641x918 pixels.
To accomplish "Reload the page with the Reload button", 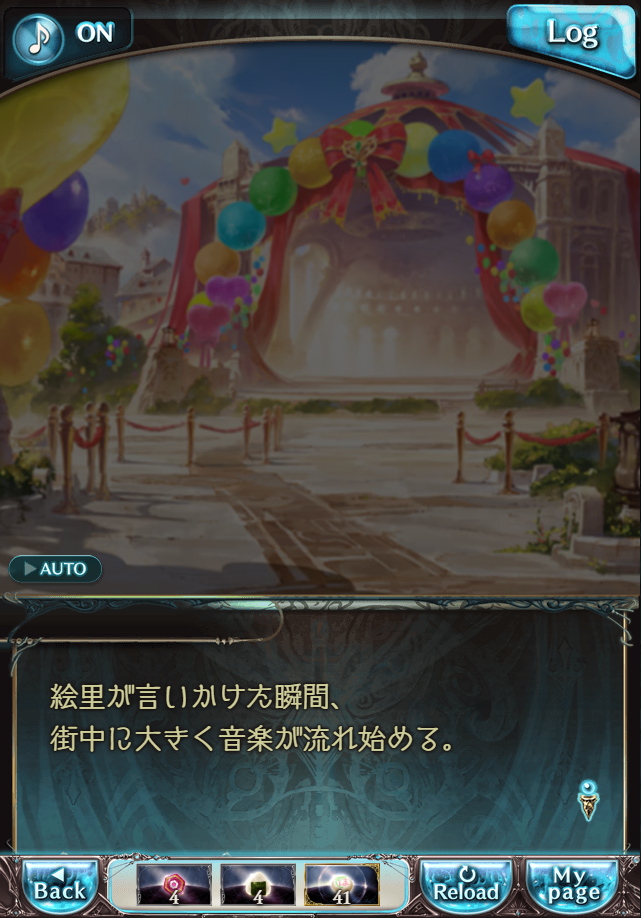I will point(465,885).
